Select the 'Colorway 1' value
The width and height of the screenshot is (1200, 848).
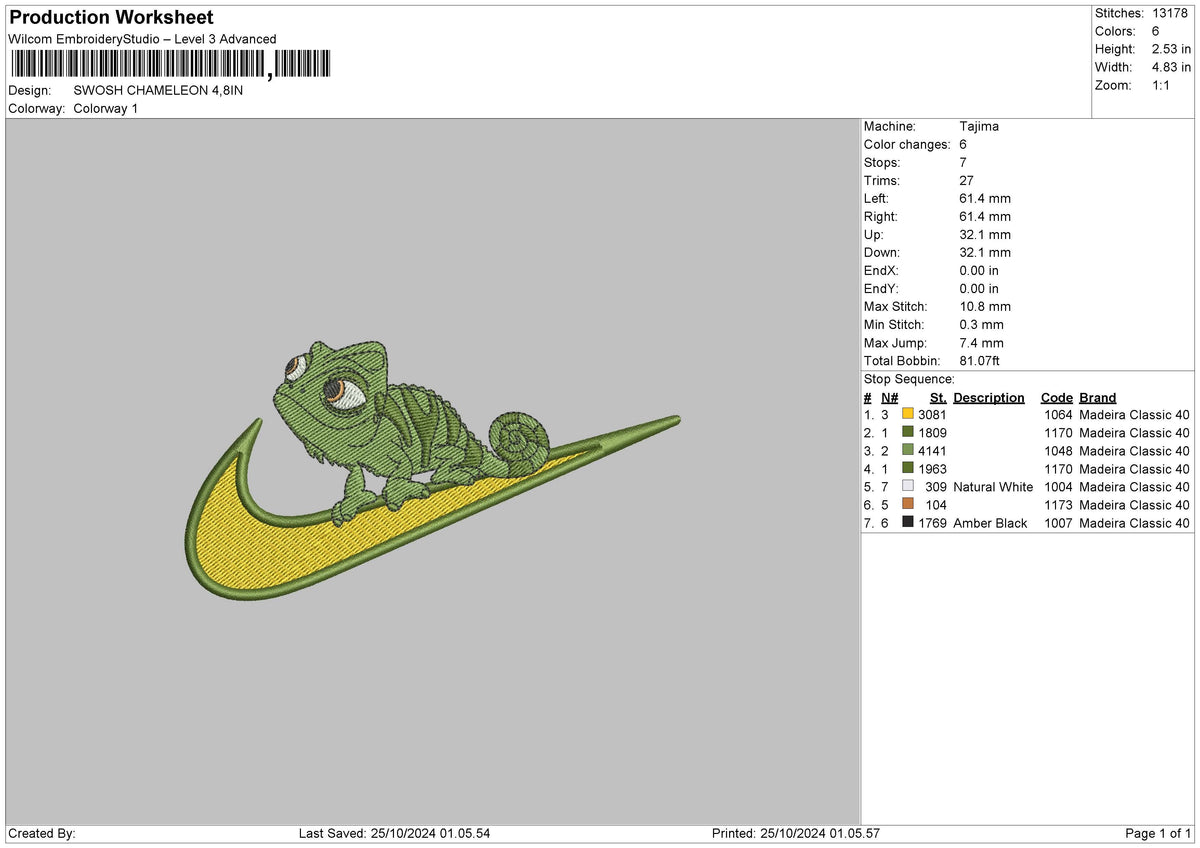click(x=106, y=108)
